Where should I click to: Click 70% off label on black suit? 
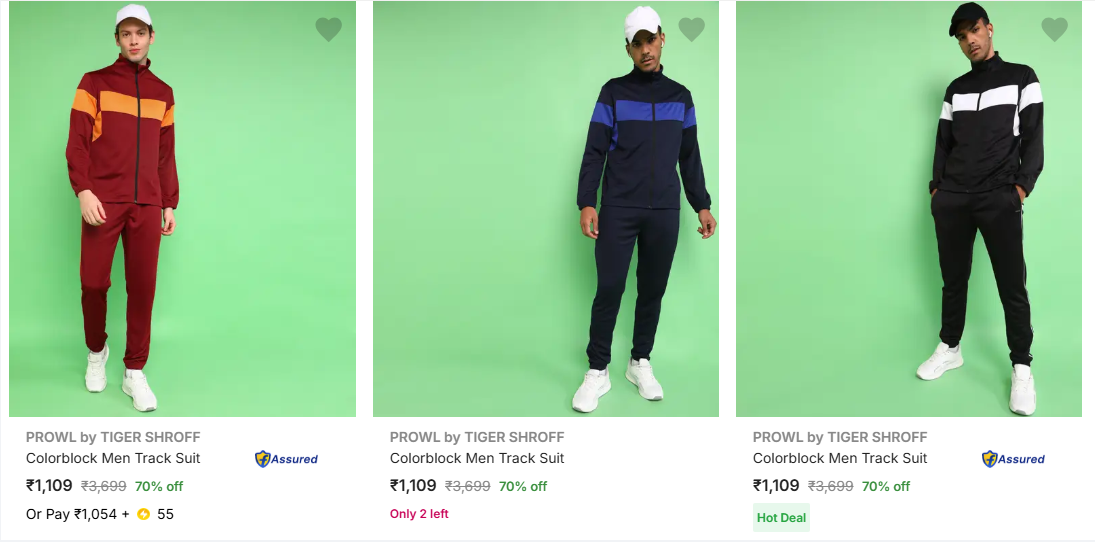[886, 487]
